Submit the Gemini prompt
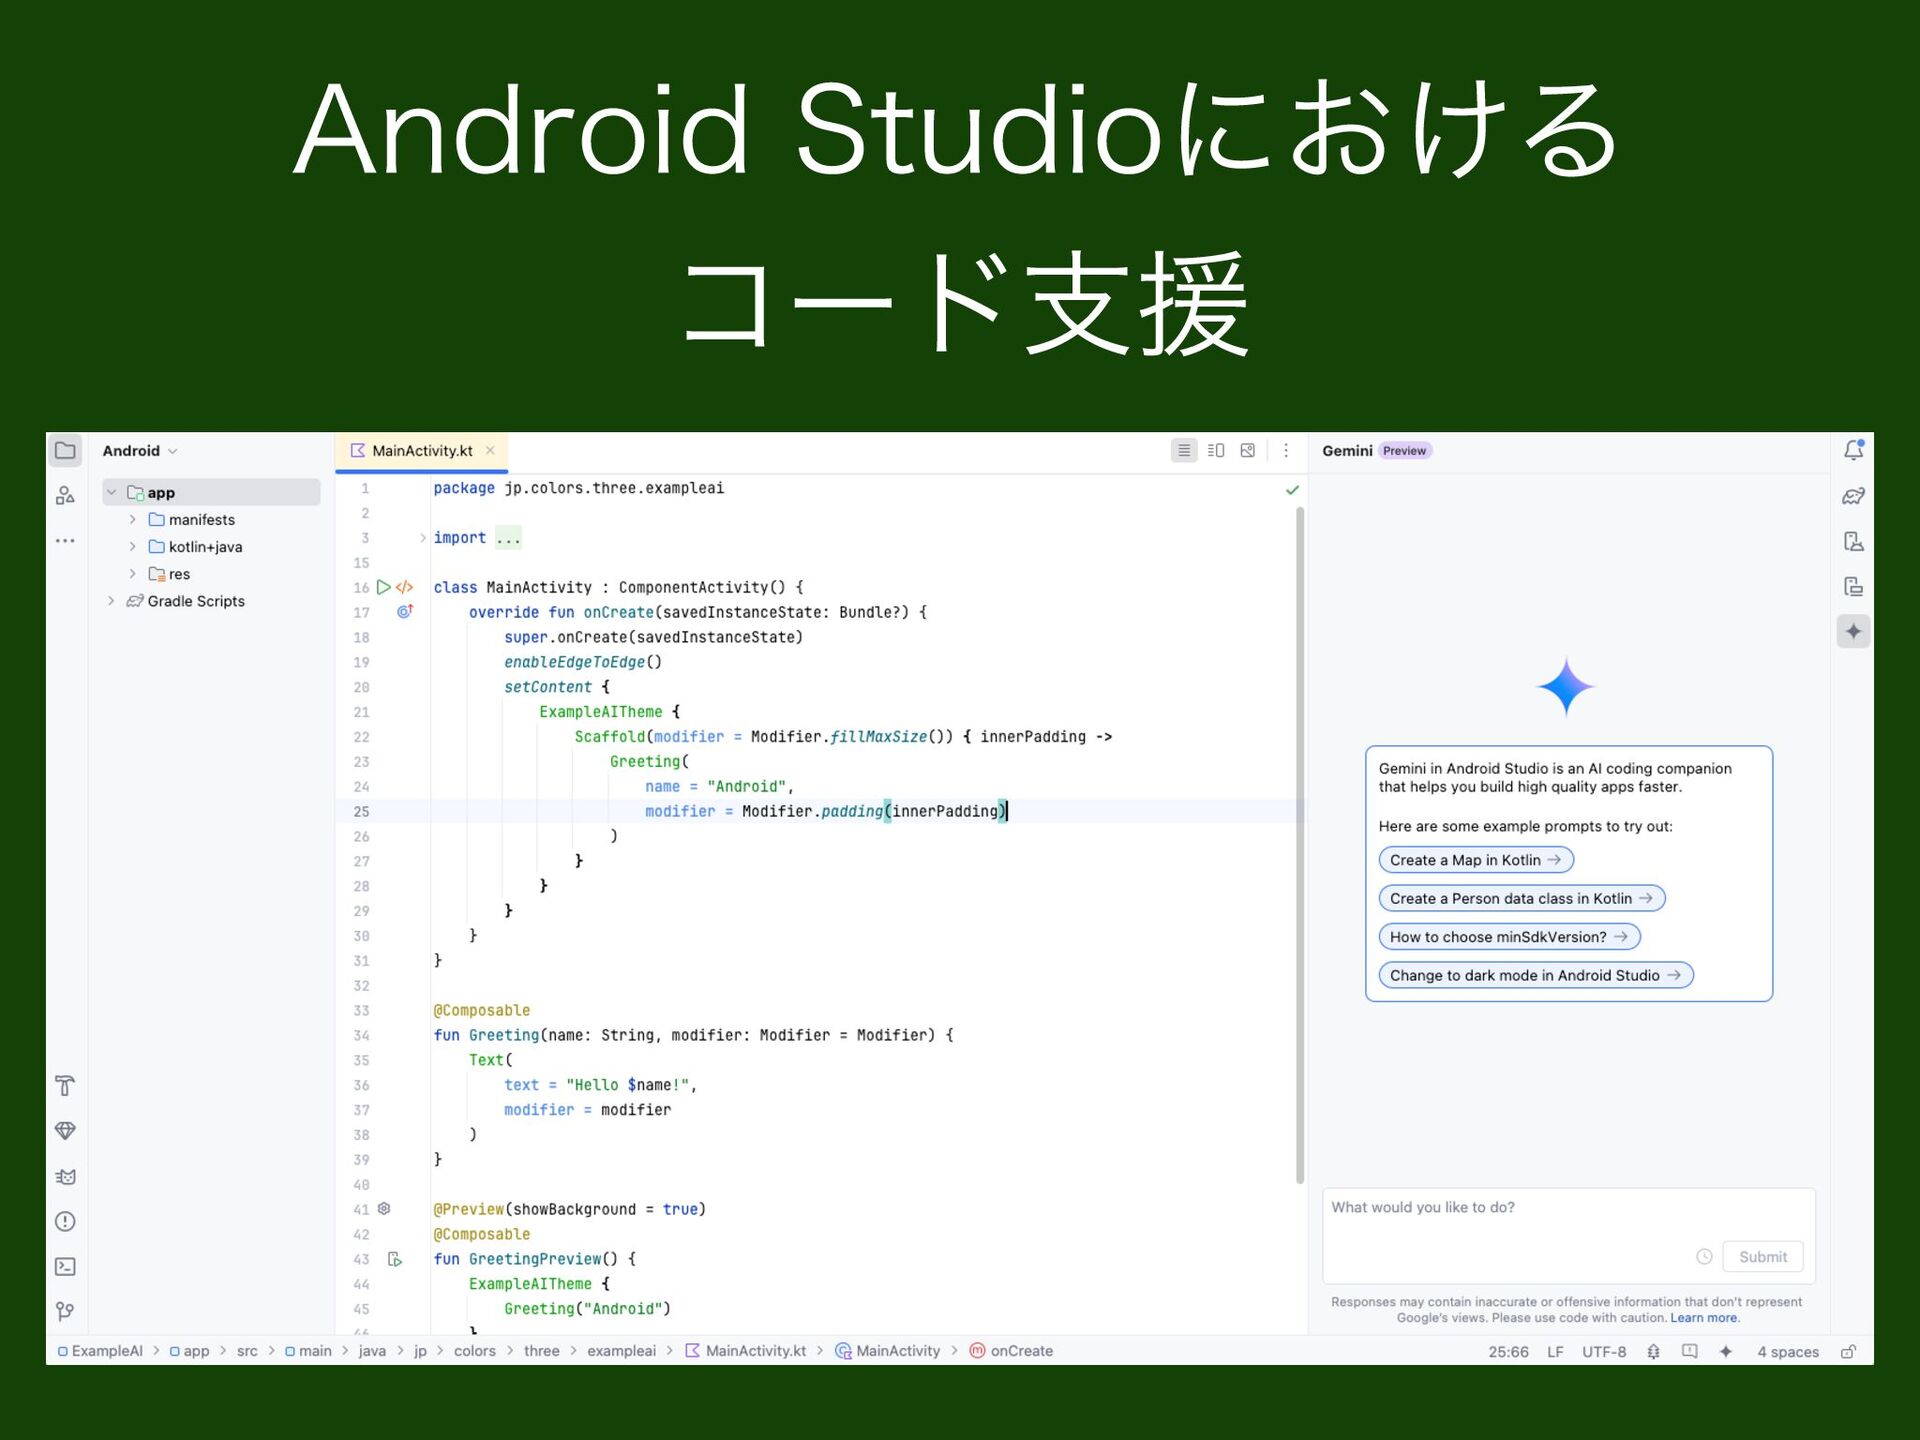The height and width of the screenshot is (1440, 1920). pos(1762,1257)
